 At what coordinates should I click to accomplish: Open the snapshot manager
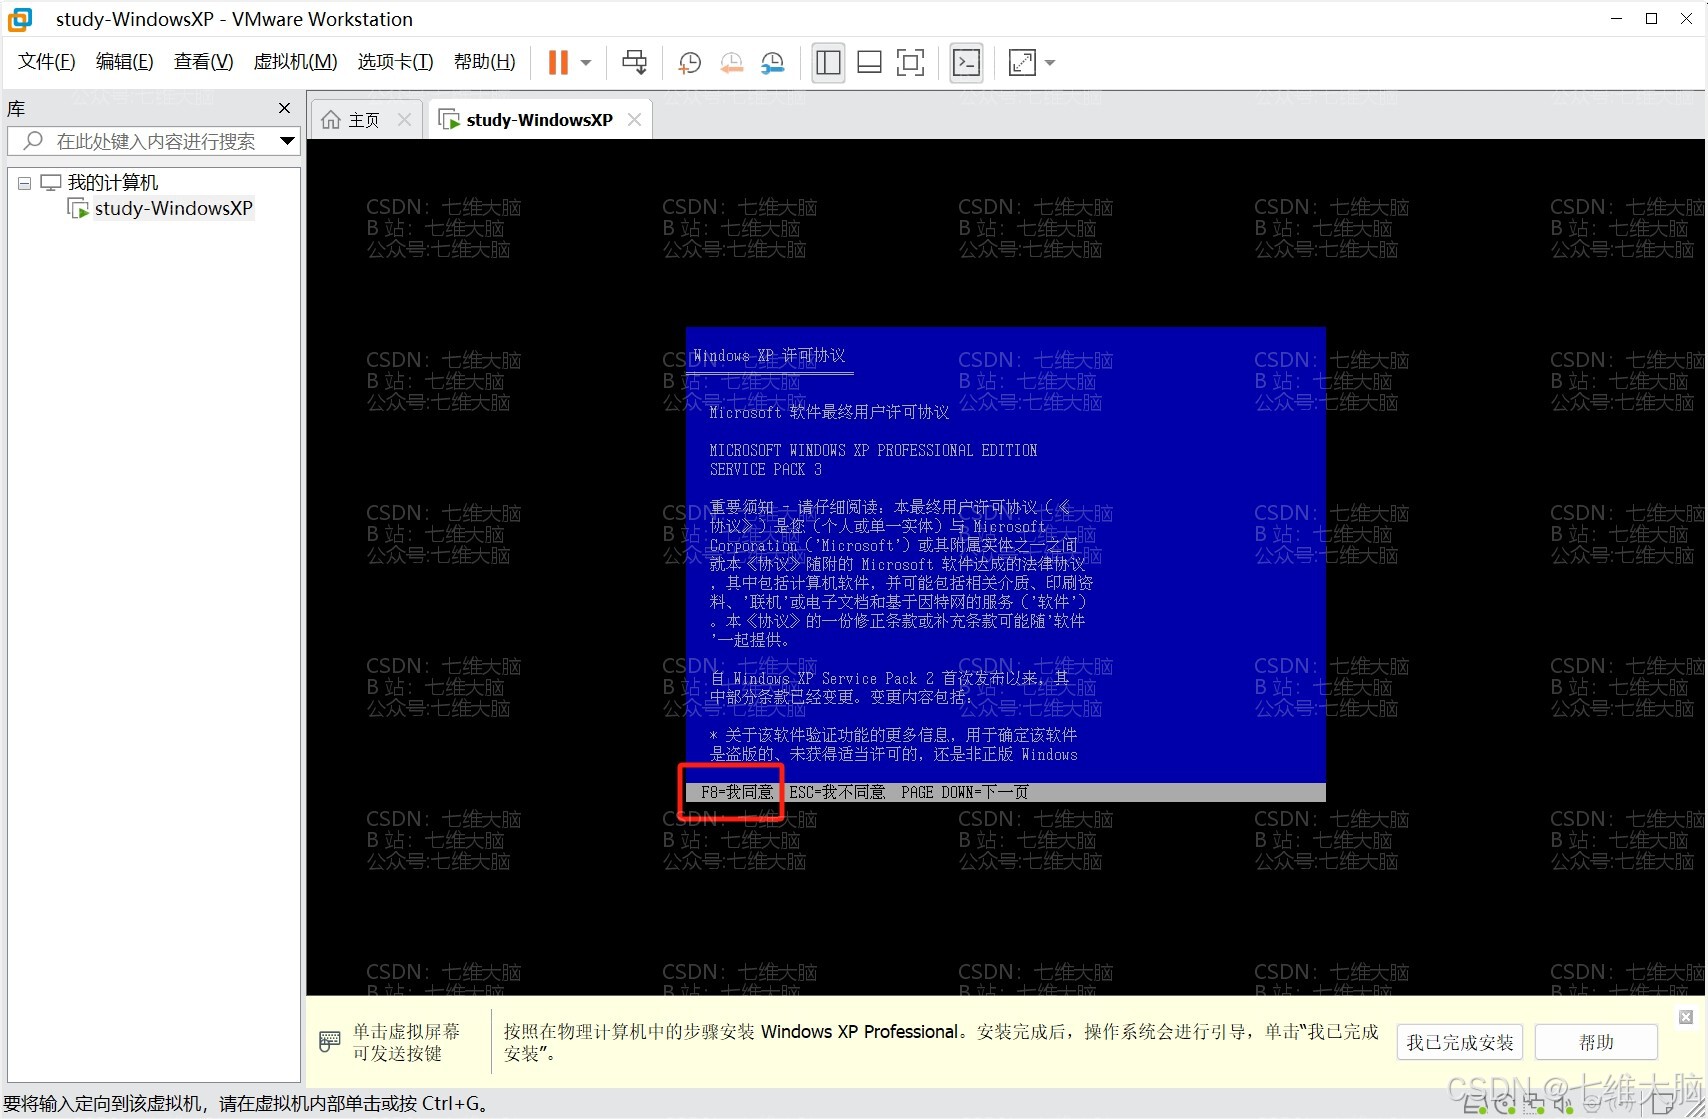tap(773, 63)
